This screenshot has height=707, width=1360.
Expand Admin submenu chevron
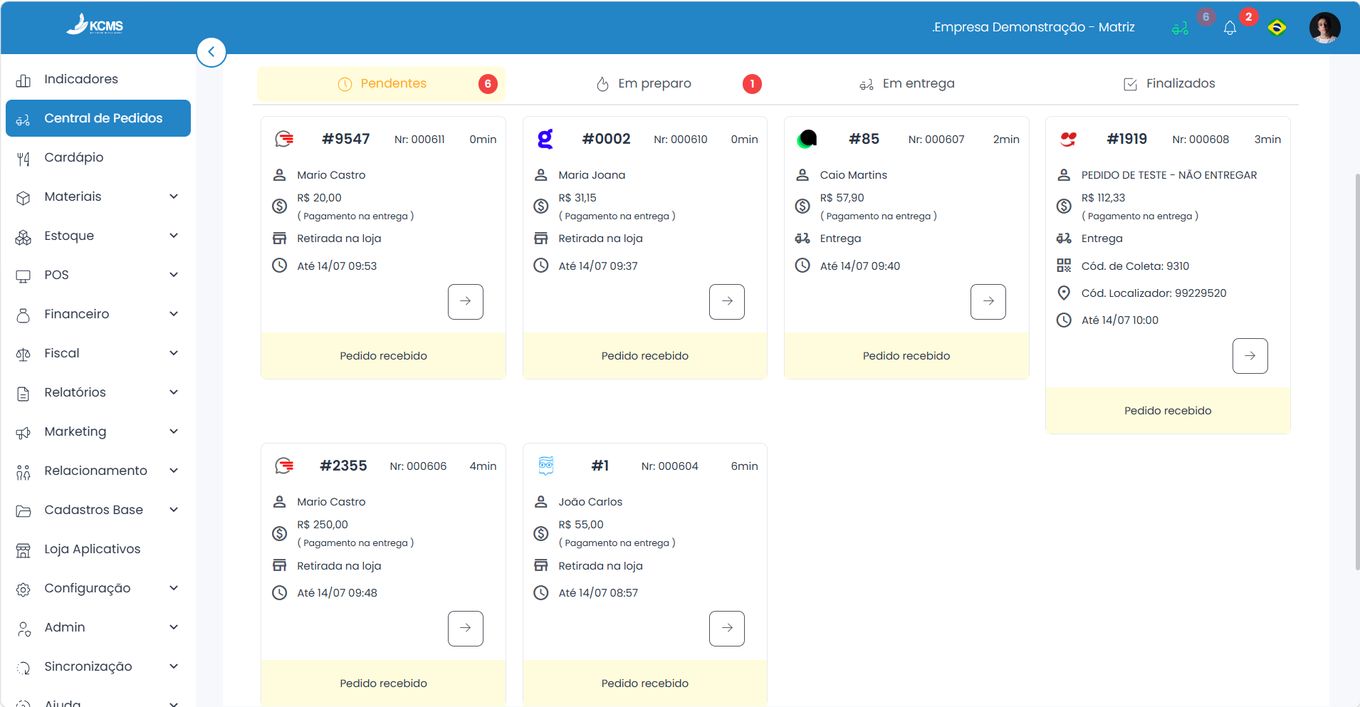(174, 628)
